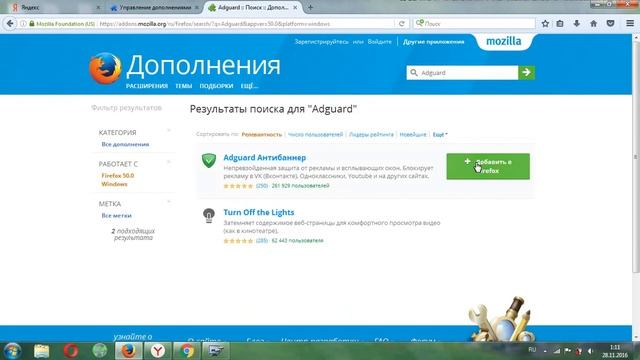Image resolution: width=640 pixels, height=360 pixels.
Task: Open Turn Off the Lights link
Action: 259,212
